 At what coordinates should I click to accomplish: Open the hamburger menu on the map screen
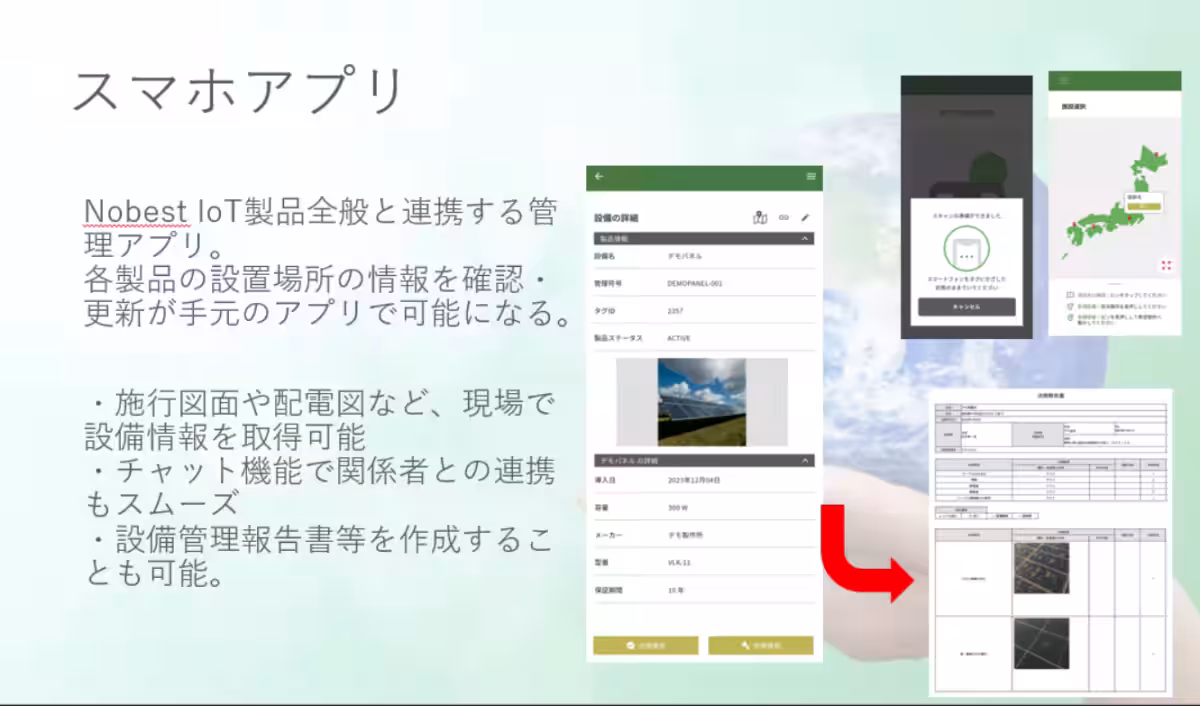pos(1065,80)
